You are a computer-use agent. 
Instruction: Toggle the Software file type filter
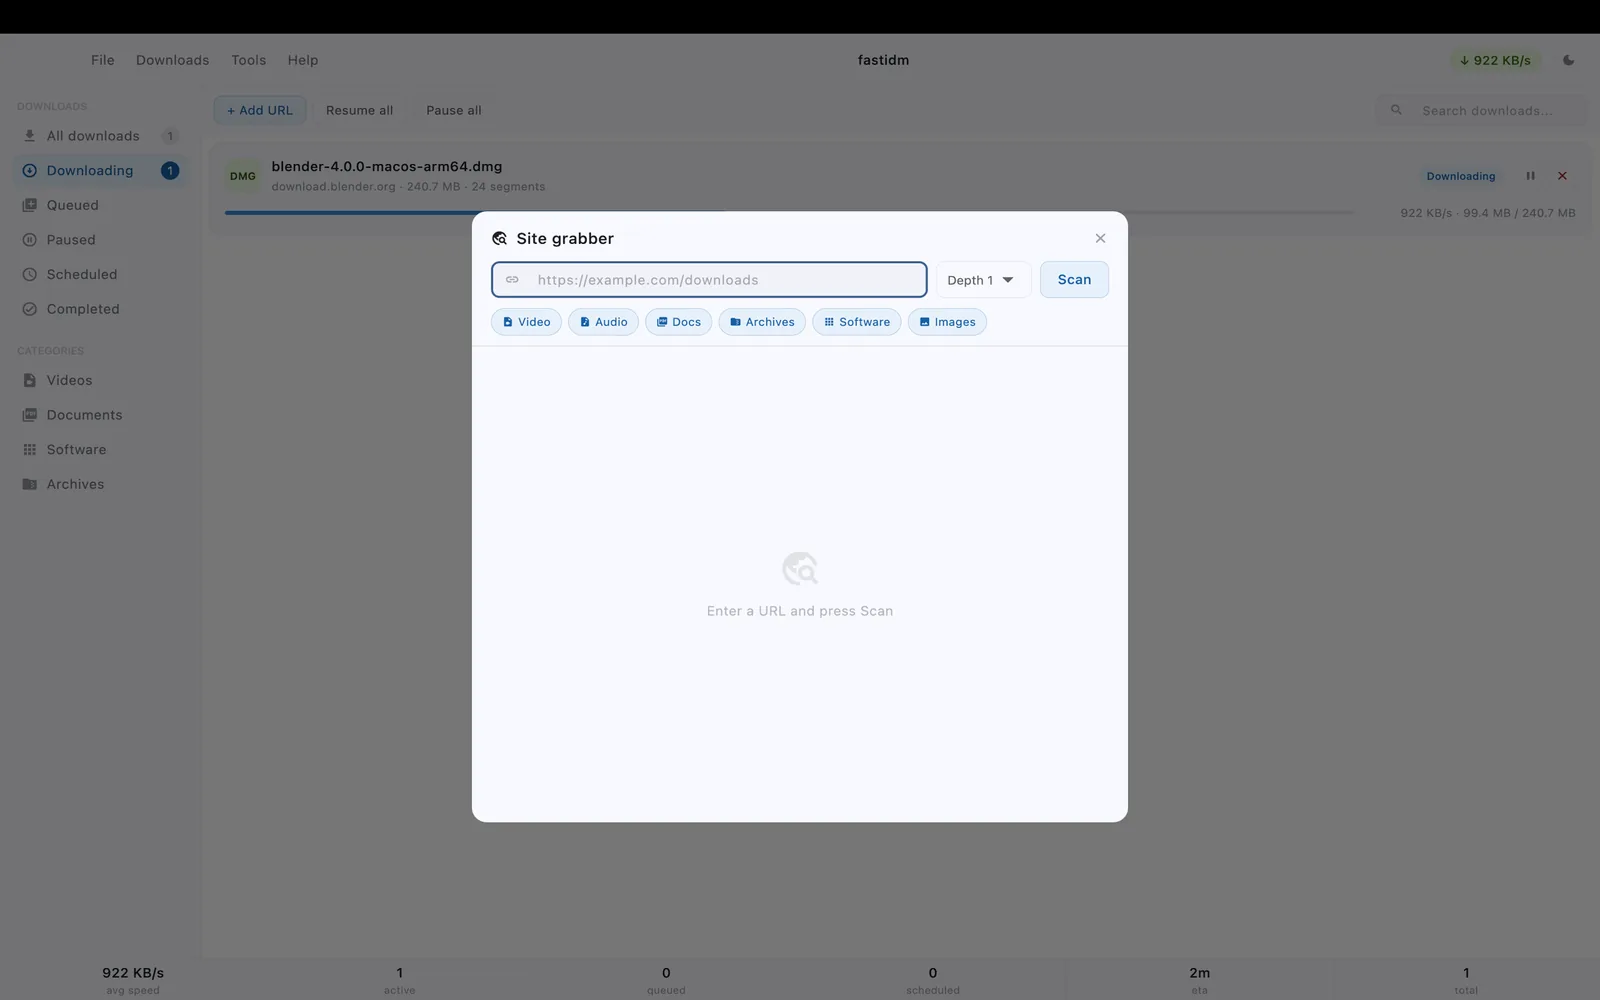pos(856,322)
